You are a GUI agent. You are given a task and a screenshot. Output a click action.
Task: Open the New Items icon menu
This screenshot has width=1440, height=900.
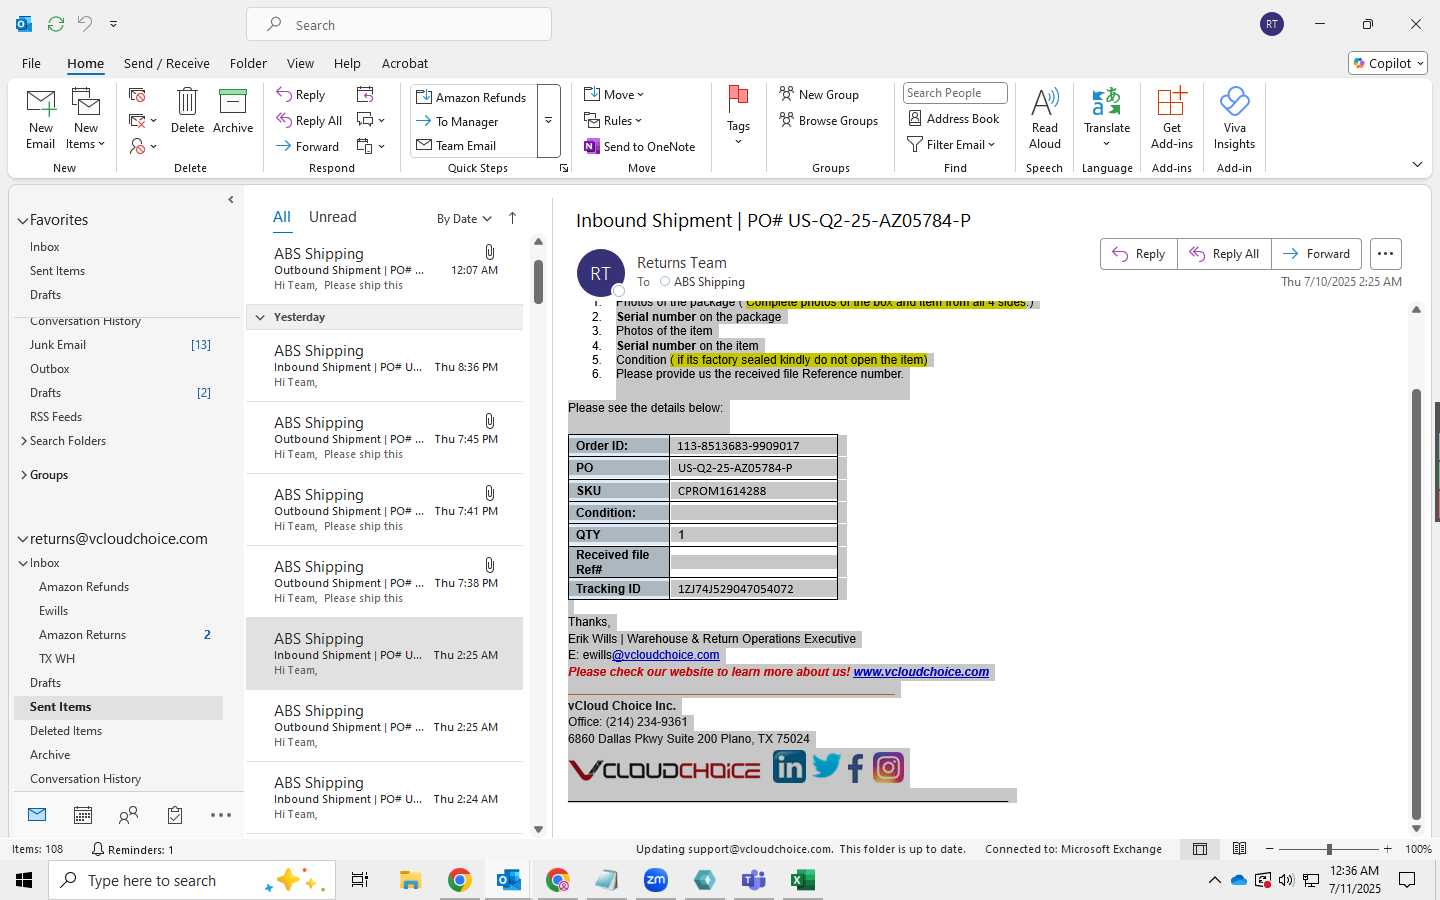coord(86,103)
